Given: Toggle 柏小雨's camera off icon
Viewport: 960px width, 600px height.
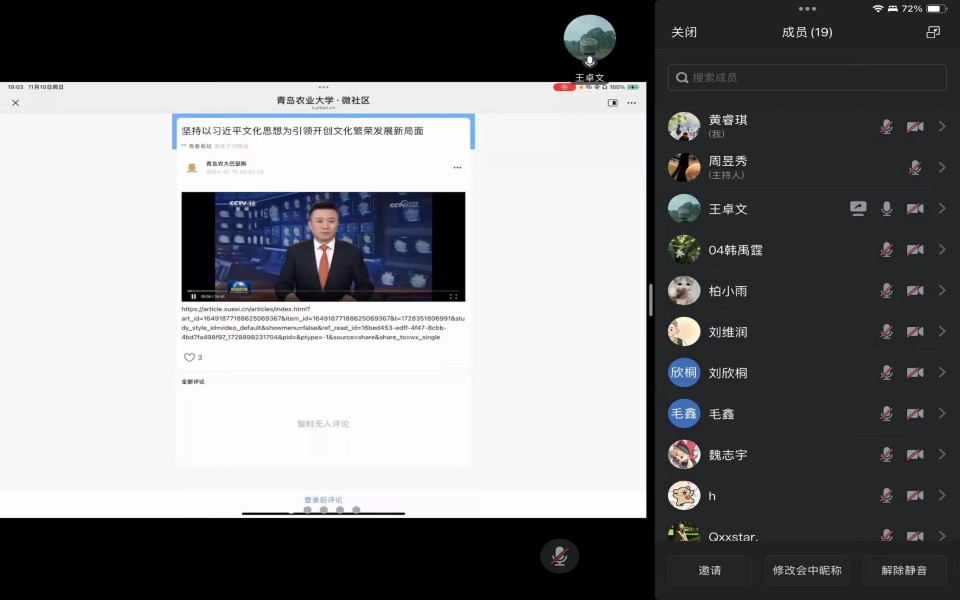Looking at the screenshot, I should (914, 290).
